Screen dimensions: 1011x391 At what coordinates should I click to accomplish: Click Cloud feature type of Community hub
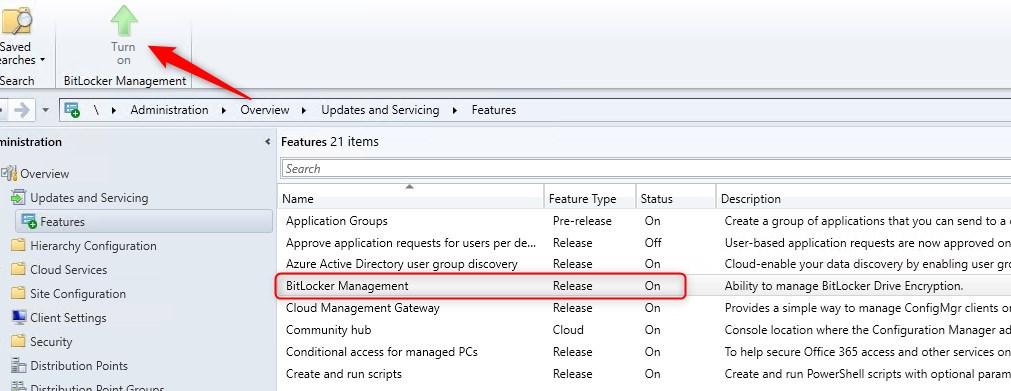click(568, 330)
